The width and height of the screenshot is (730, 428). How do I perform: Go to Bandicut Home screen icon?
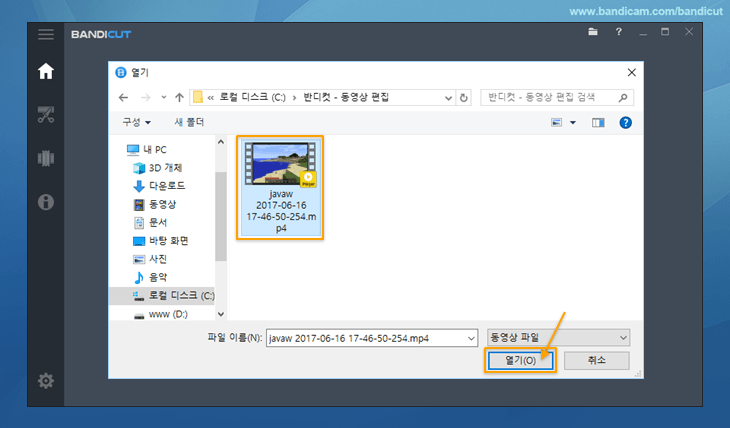click(x=46, y=71)
